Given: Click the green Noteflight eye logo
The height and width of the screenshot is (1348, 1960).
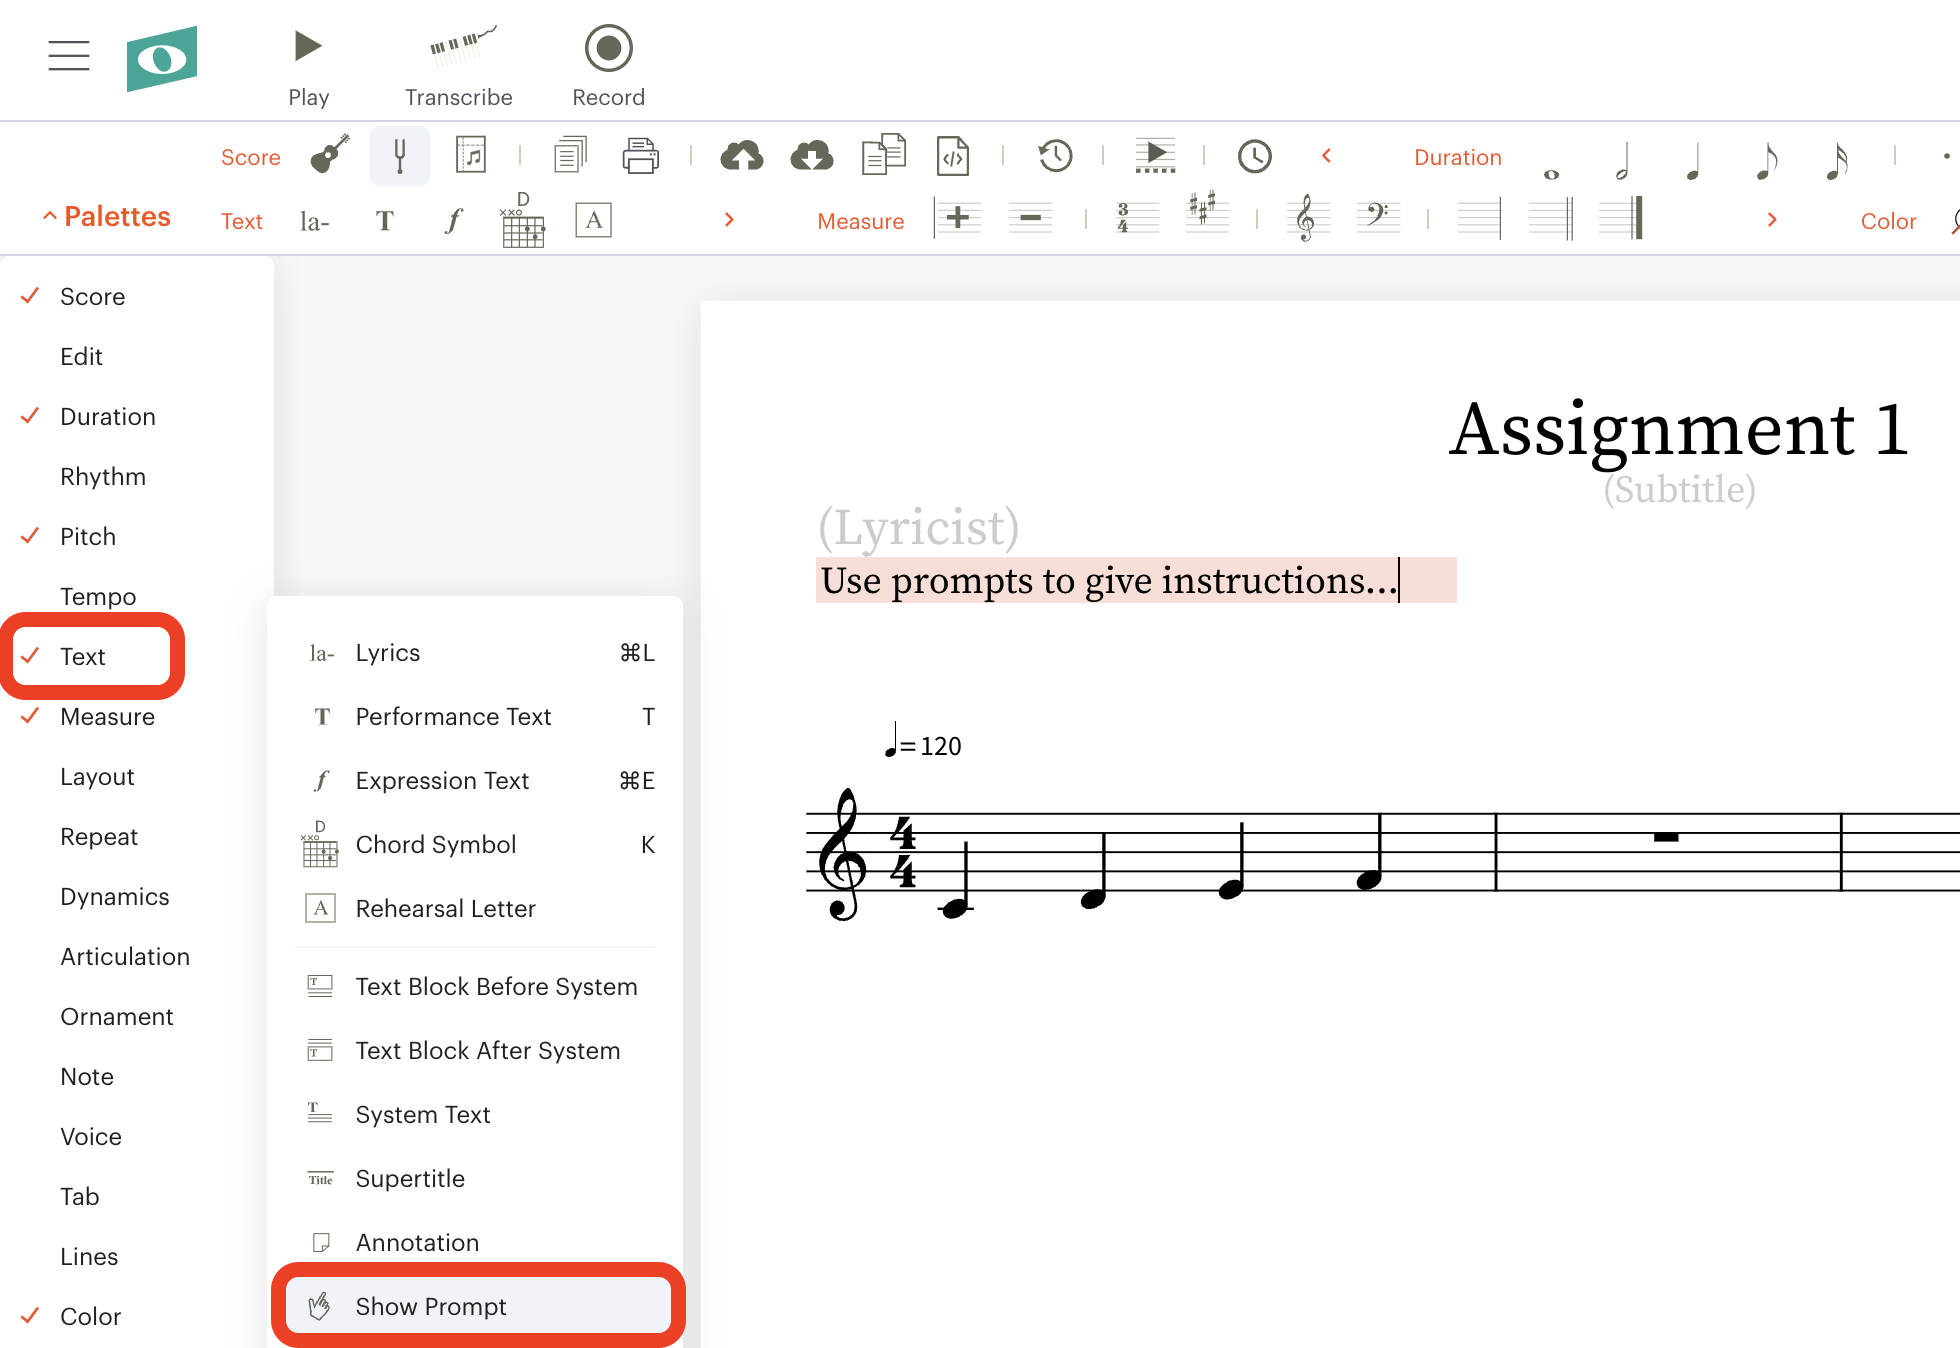Looking at the screenshot, I should click(x=161, y=59).
